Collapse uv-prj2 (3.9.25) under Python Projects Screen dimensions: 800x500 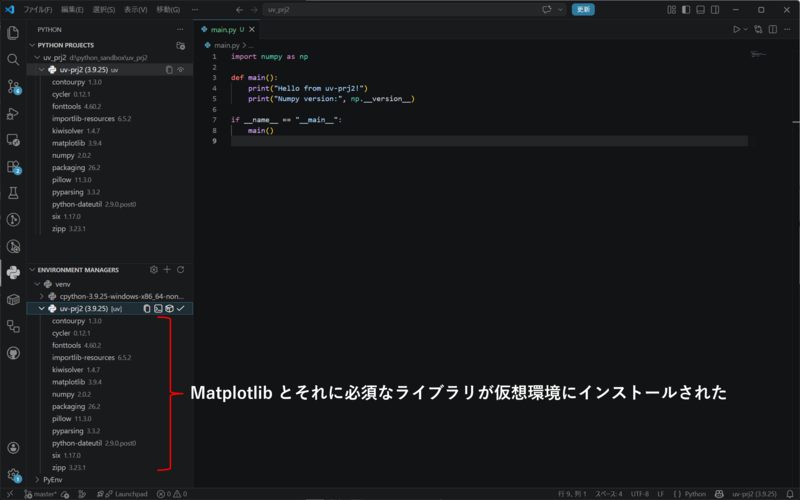42,70
